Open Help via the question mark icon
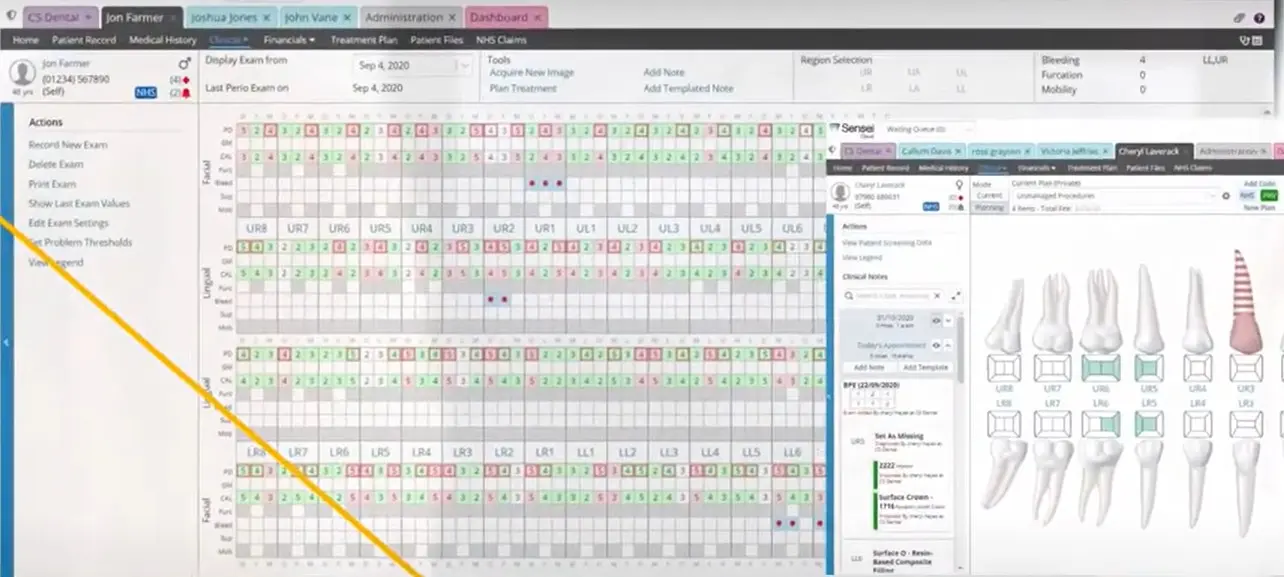The width and height of the screenshot is (1284, 577). pos(1259,17)
